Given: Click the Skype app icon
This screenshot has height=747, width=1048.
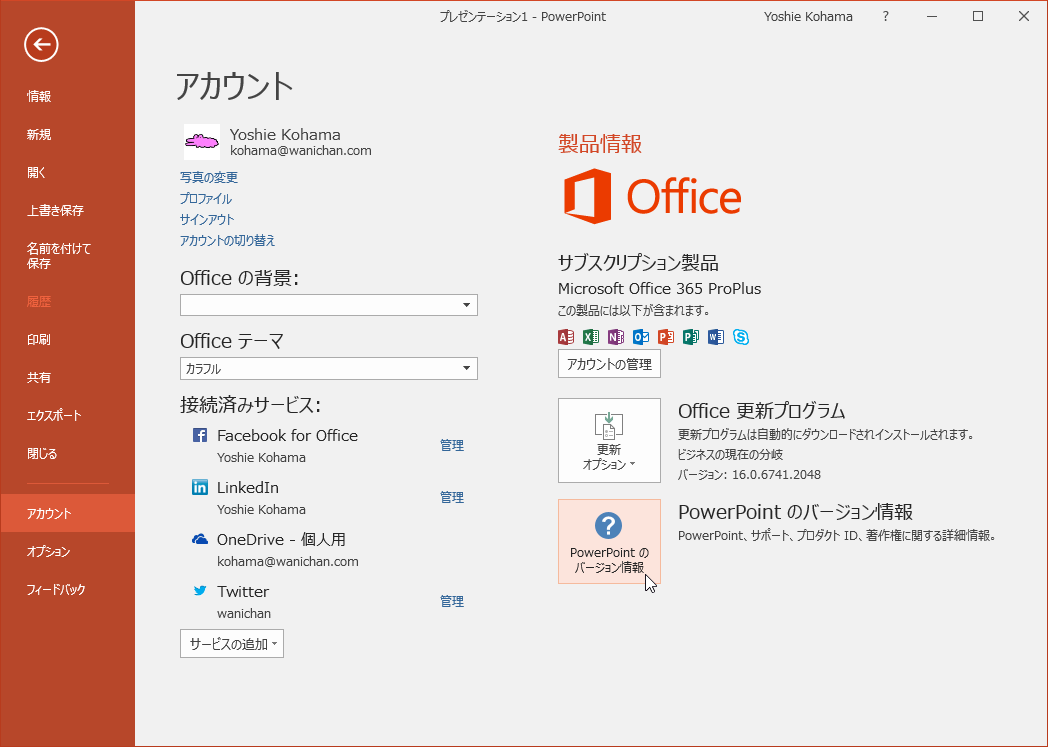Looking at the screenshot, I should 741,337.
